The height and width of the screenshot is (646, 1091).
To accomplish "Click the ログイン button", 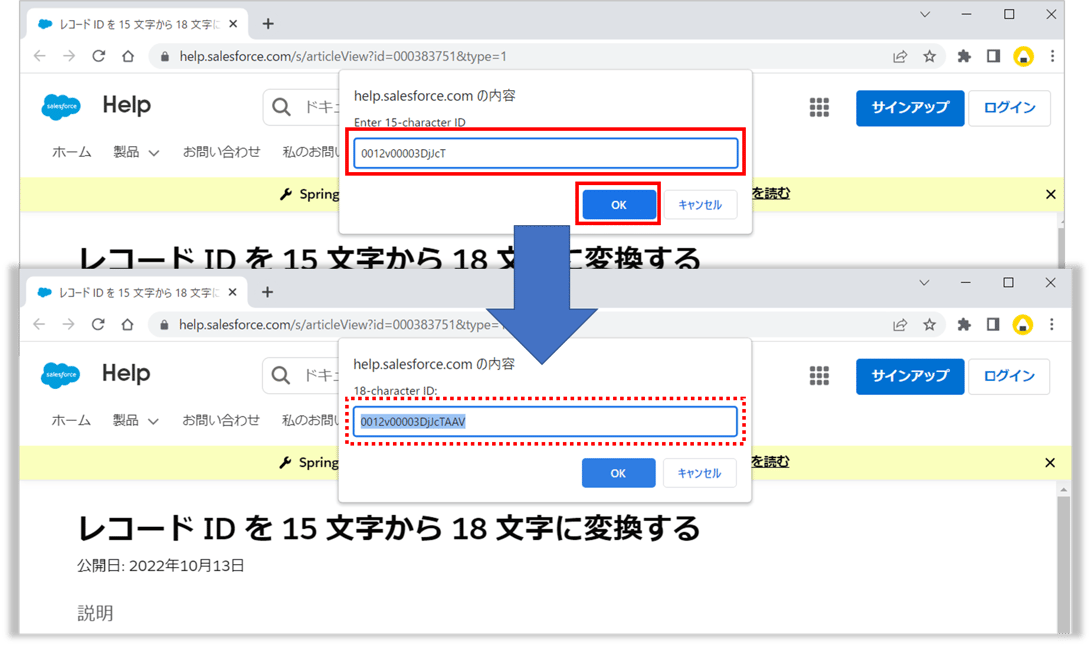I will pyautogui.click(x=1009, y=108).
